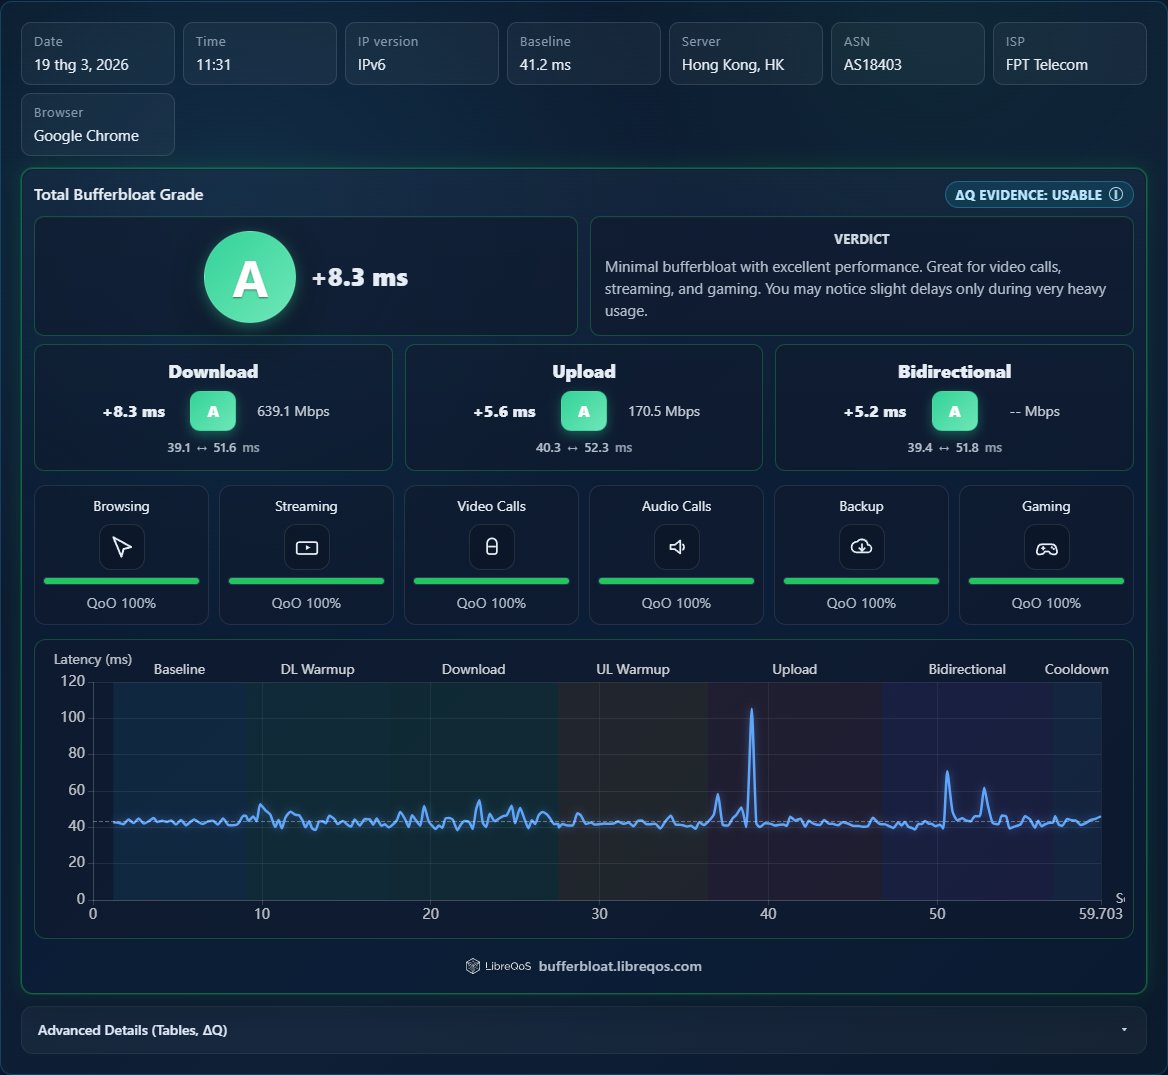Click the Latency (ms) axis label
The image size is (1168, 1075).
pos(93,659)
